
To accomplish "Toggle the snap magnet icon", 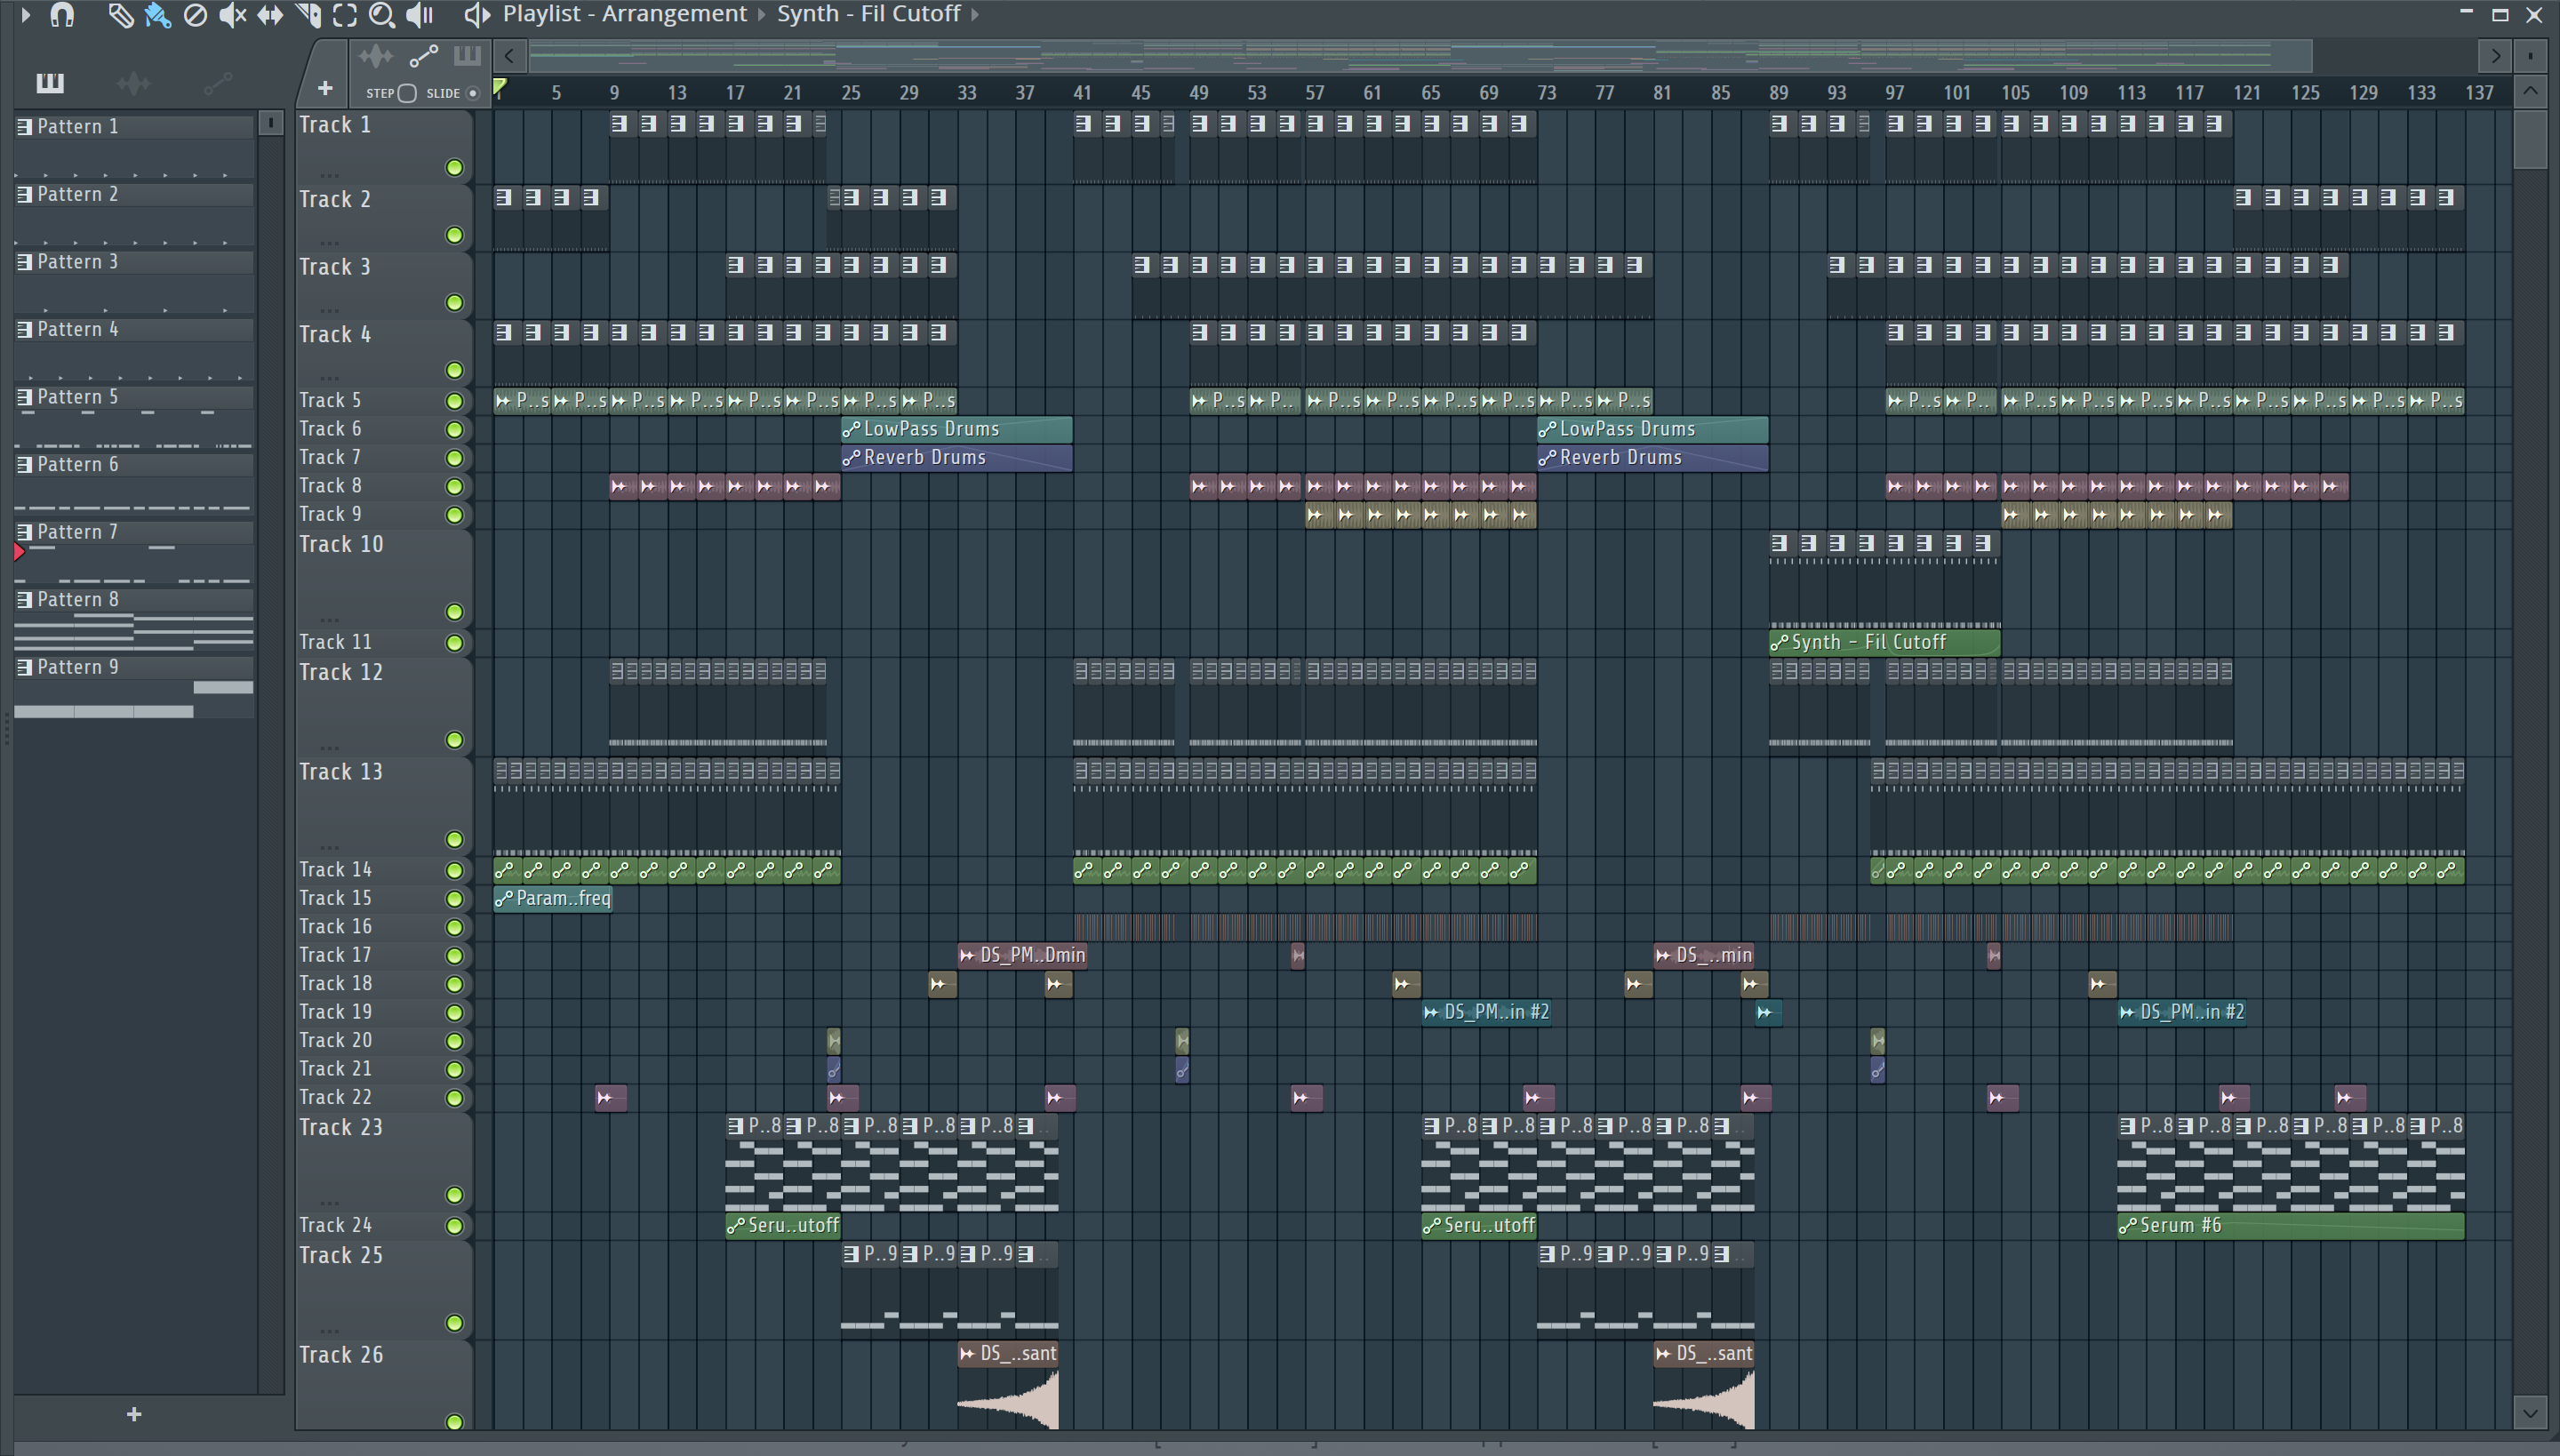I will click(62, 15).
